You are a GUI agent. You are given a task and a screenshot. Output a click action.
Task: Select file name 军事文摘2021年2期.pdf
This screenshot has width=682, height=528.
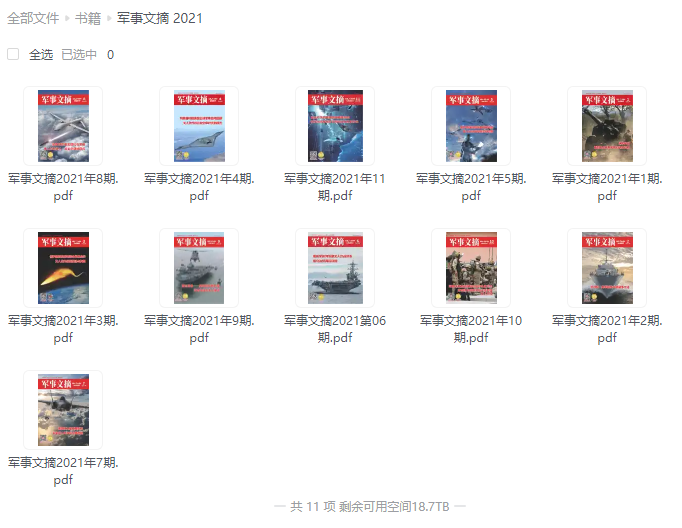tap(607, 329)
